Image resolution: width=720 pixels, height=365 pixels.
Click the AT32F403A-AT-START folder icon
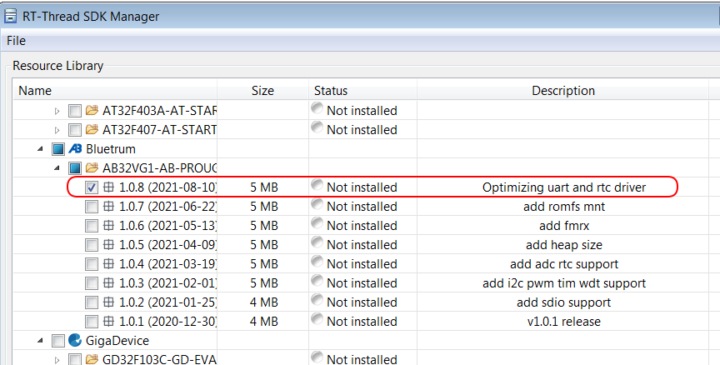(x=92, y=111)
